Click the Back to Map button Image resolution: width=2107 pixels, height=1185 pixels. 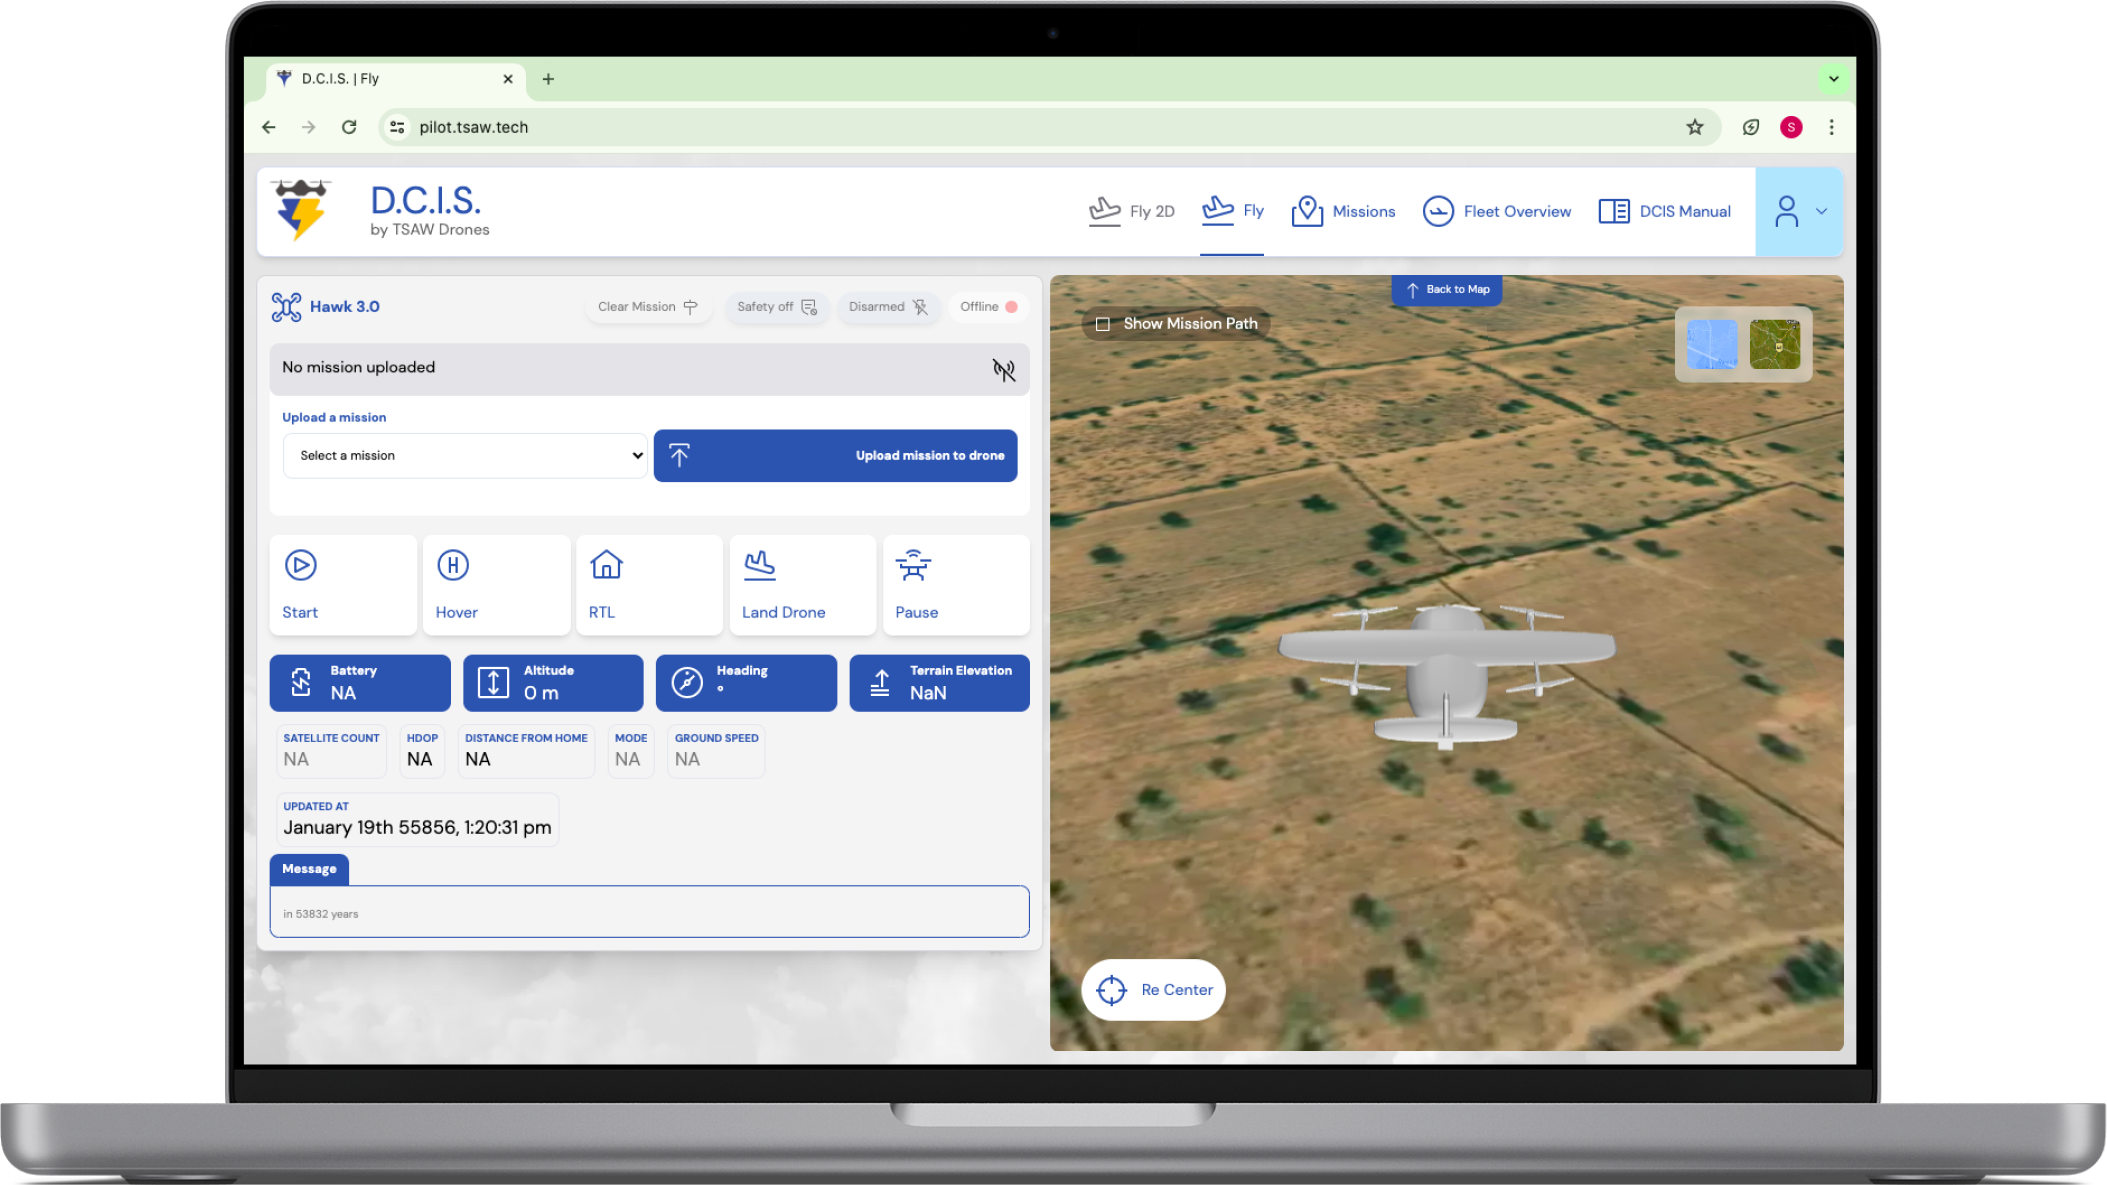point(1446,290)
